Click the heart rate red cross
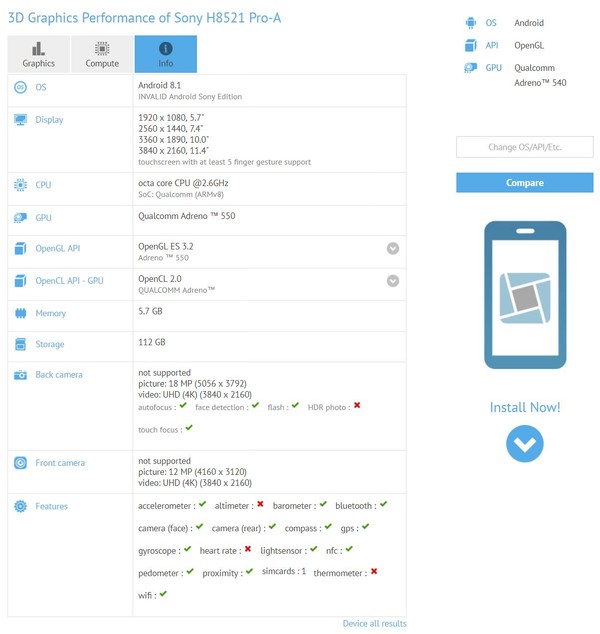600x634 pixels. pyautogui.click(x=248, y=549)
